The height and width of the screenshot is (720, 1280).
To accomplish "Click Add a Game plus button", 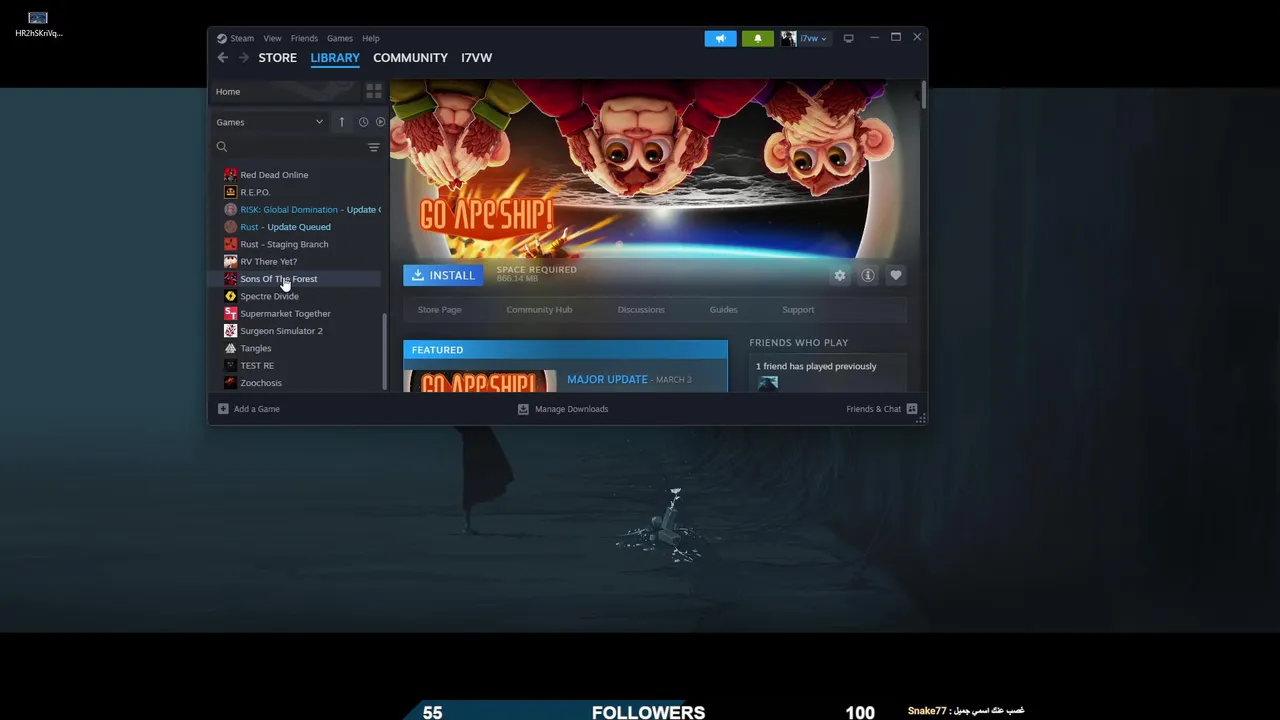I will [x=249, y=409].
